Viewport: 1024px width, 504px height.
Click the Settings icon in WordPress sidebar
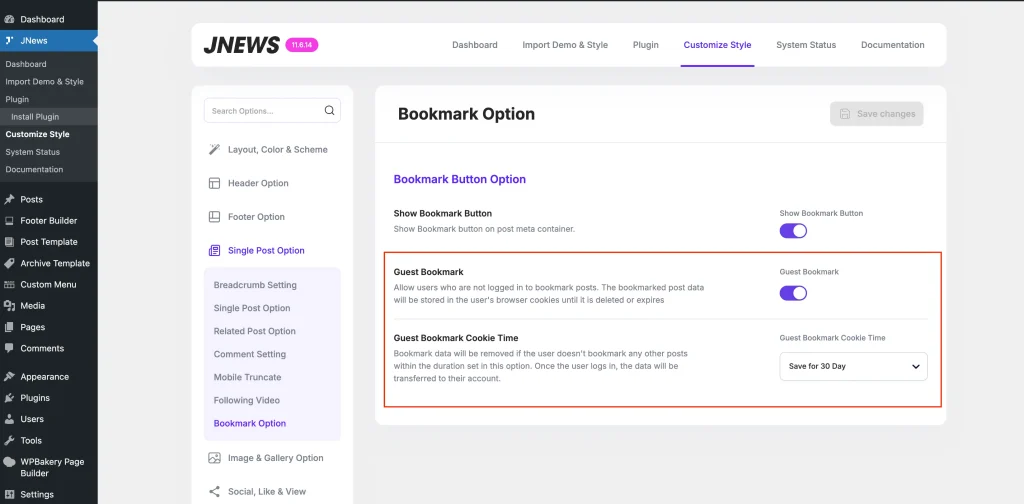tap(9, 494)
